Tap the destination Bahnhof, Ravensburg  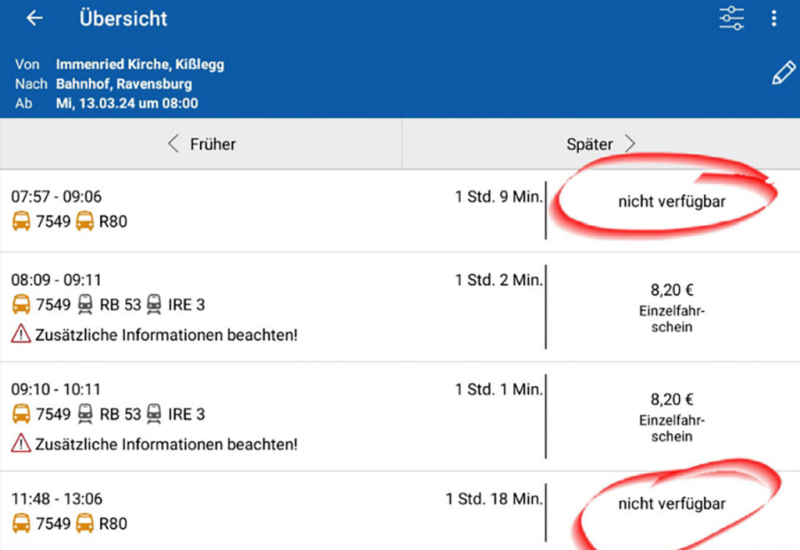pos(123,84)
